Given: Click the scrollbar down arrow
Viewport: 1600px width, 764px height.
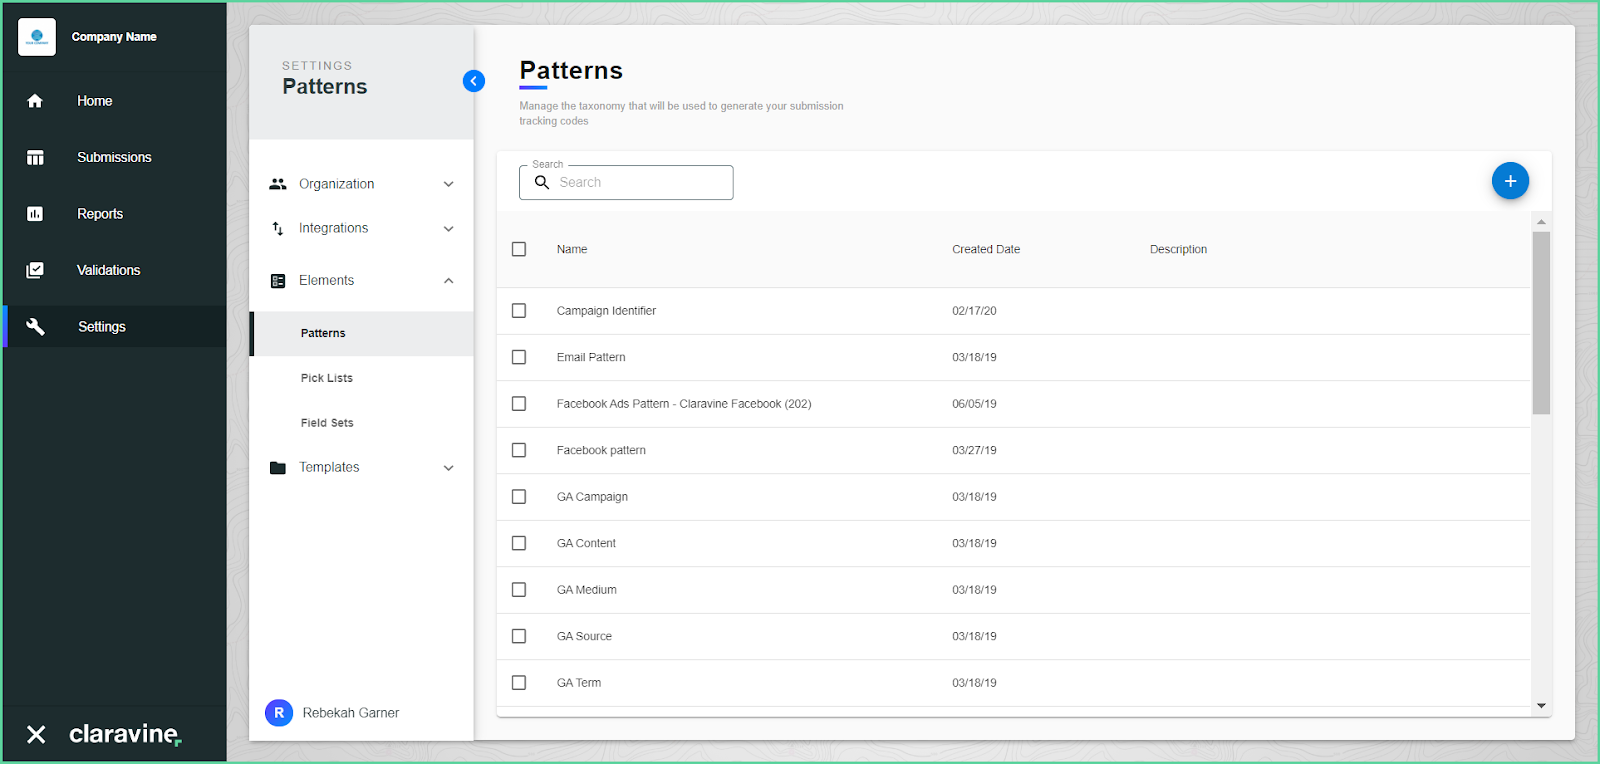Looking at the screenshot, I should coord(1541,706).
